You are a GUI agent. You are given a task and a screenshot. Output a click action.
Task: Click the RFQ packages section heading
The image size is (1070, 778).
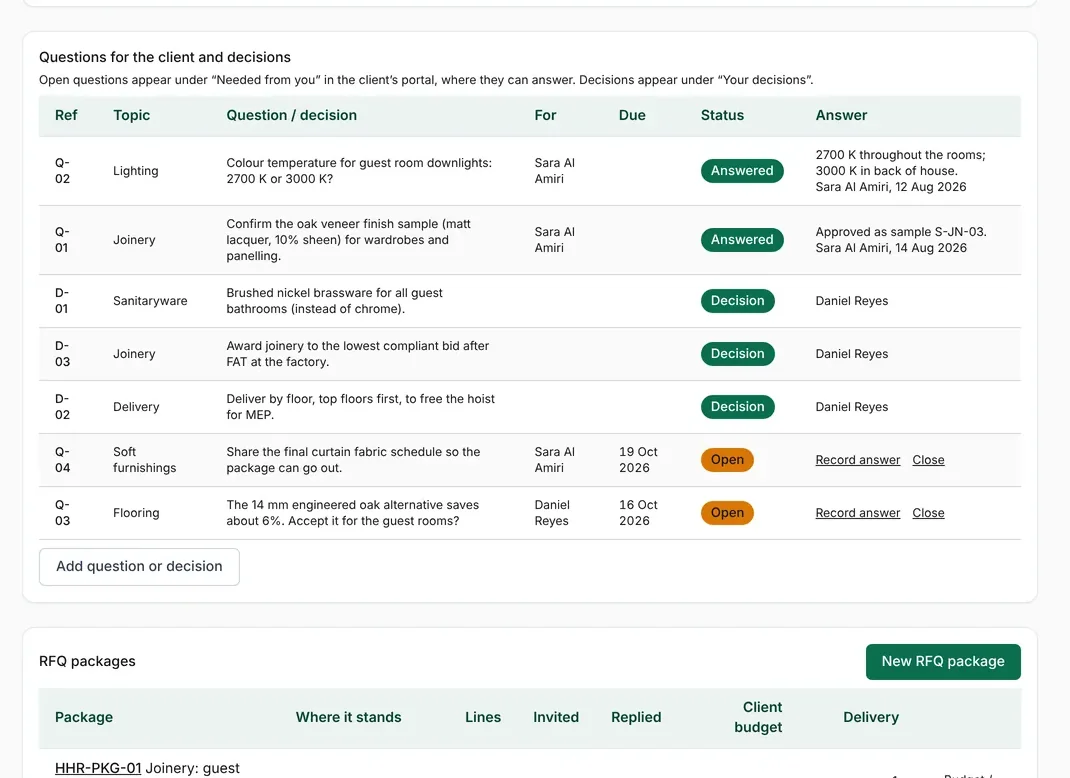(87, 661)
